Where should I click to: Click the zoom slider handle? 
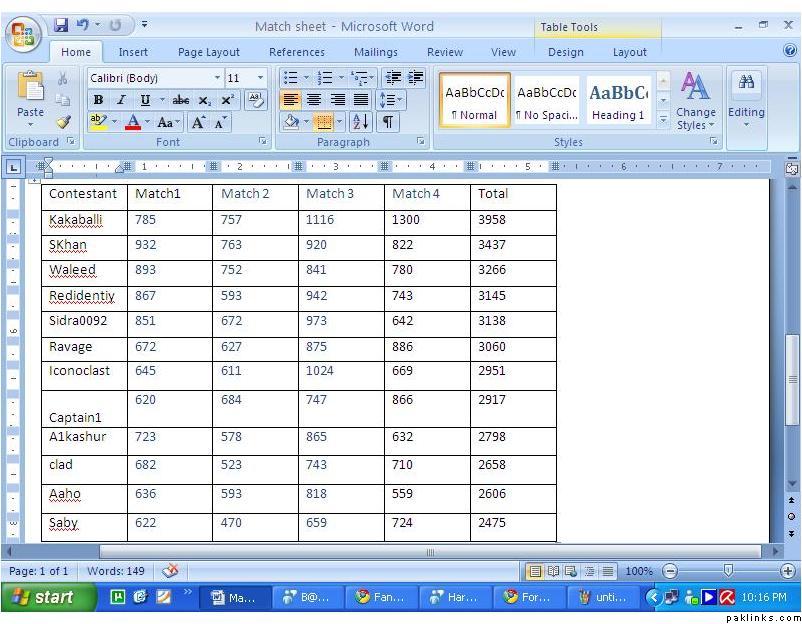click(728, 571)
